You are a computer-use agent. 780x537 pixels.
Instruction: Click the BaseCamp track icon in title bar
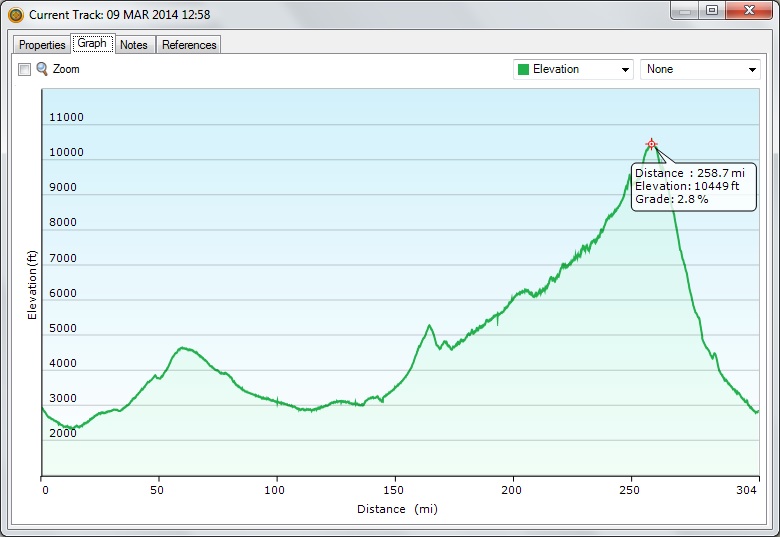(16, 14)
